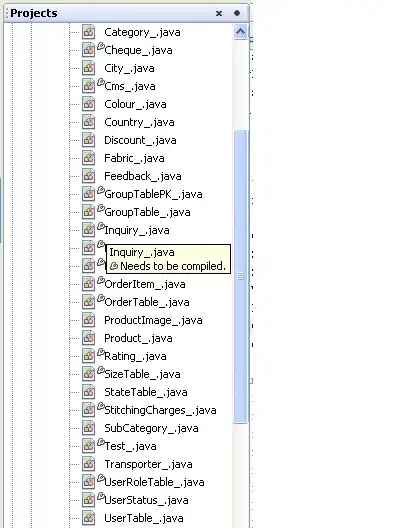Viewport: 410px width, 528px height.
Task: Select Cheque_.java in the tree
Action: click(138, 50)
